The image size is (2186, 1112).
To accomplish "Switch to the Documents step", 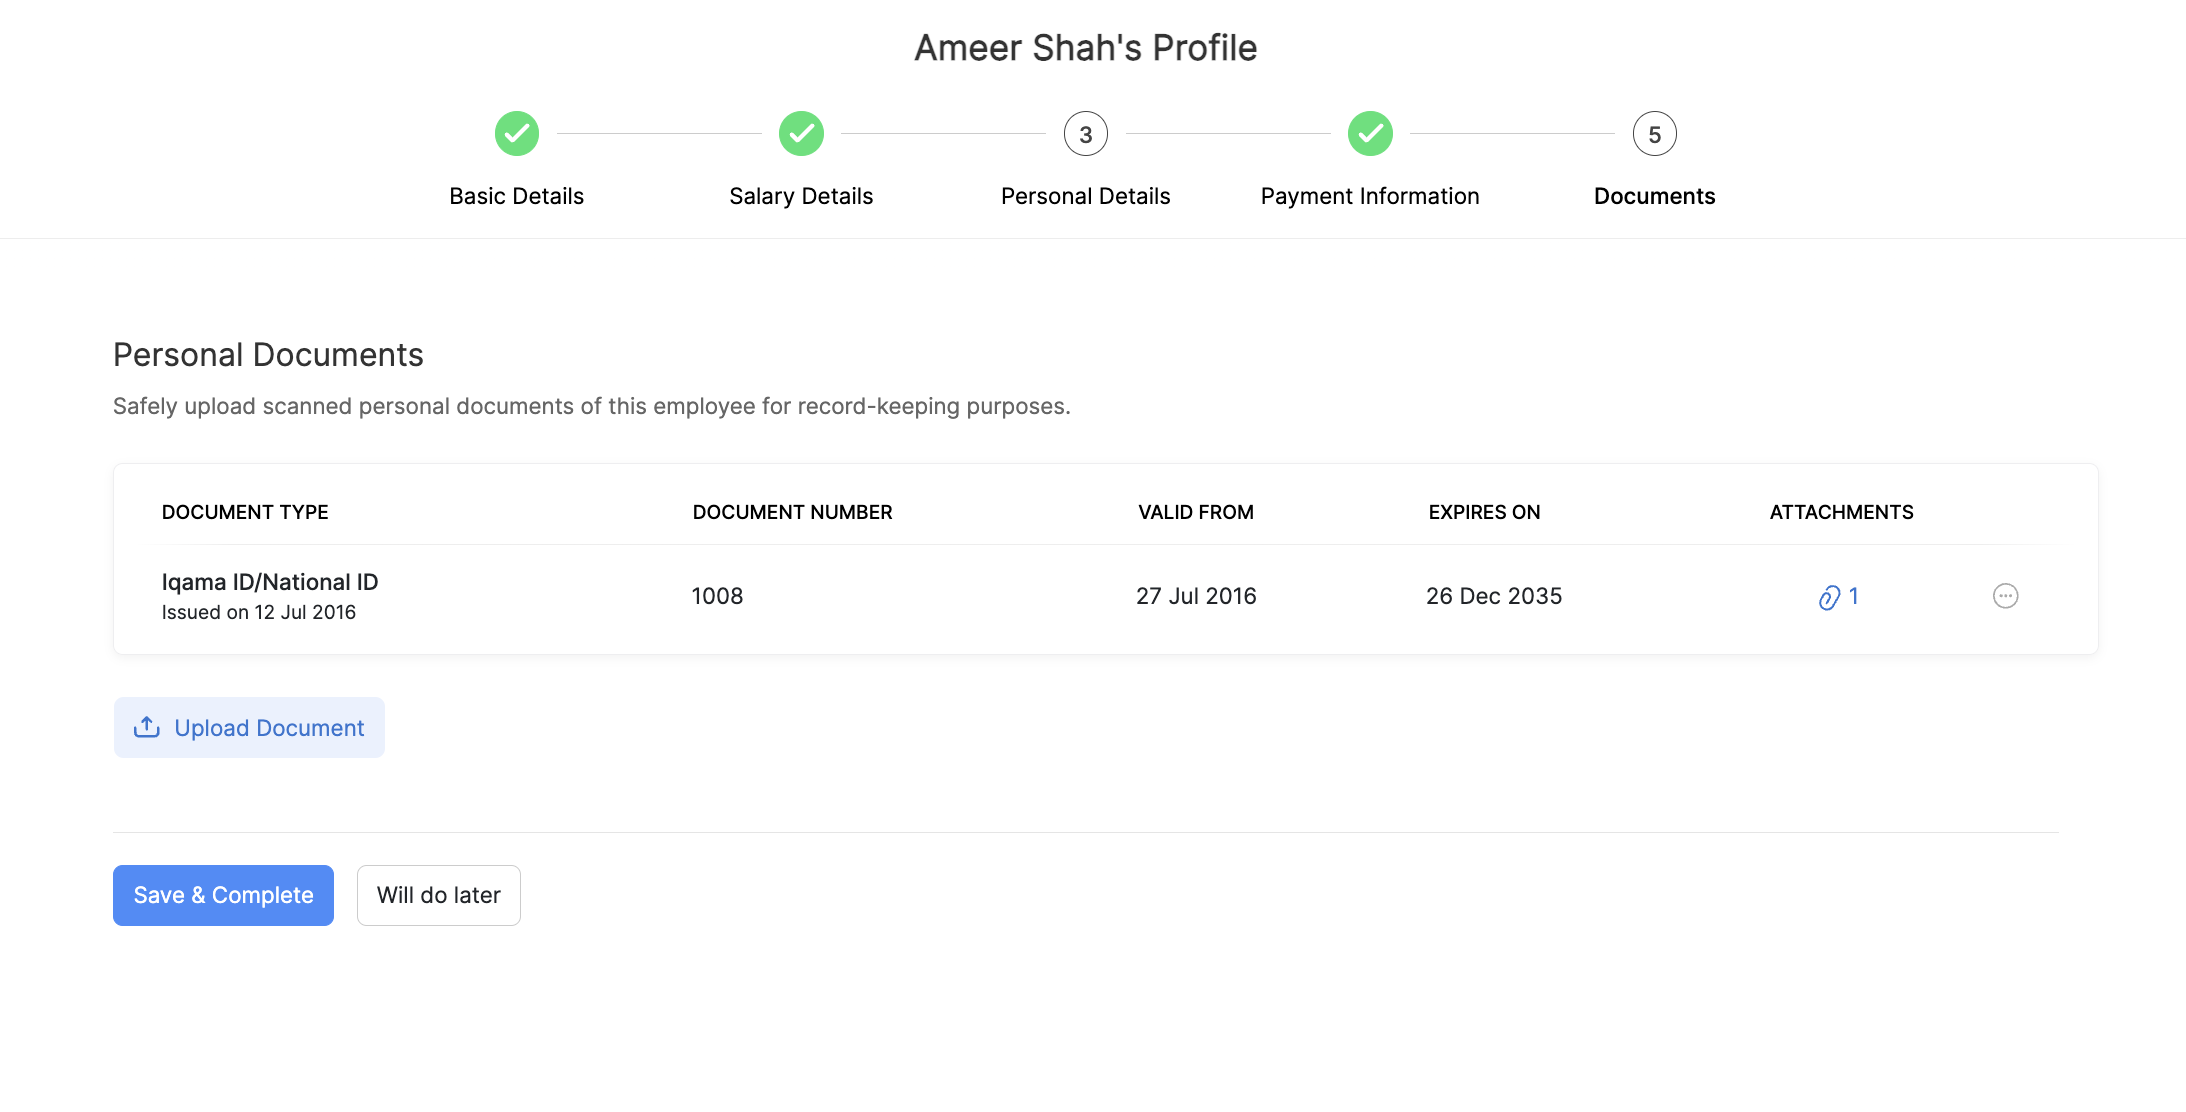I will coord(1654,196).
